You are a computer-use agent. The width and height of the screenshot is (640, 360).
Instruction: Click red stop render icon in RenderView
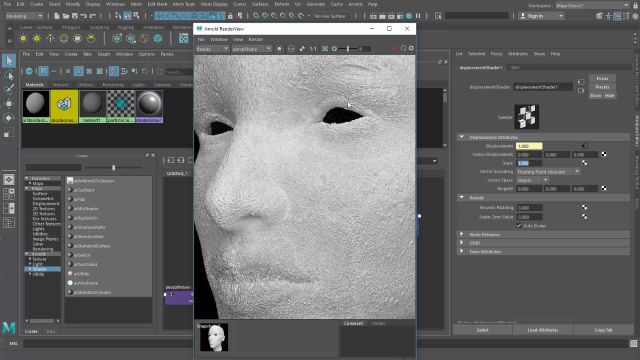point(395,49)
